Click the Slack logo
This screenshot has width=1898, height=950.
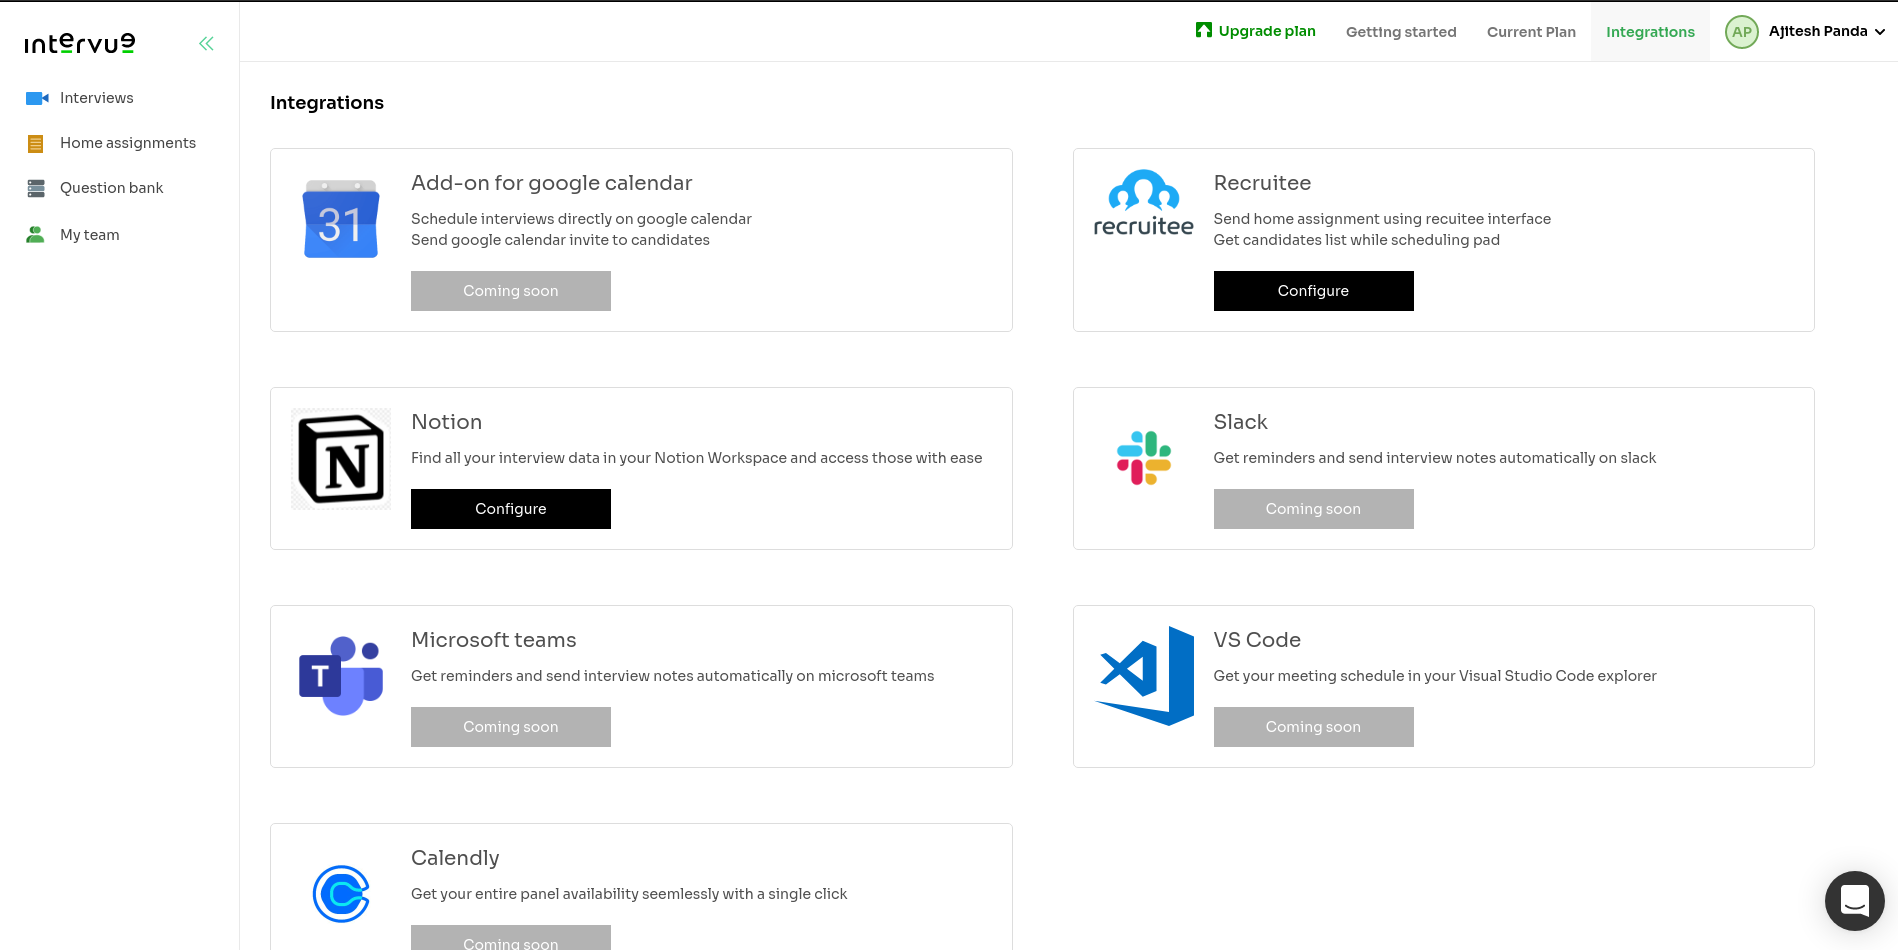[x=1143, y=458]
